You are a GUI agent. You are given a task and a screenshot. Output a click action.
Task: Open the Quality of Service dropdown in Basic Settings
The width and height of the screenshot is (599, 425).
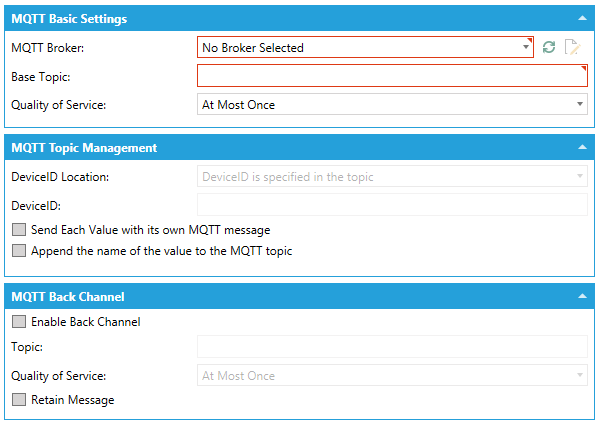coord(392,104)
